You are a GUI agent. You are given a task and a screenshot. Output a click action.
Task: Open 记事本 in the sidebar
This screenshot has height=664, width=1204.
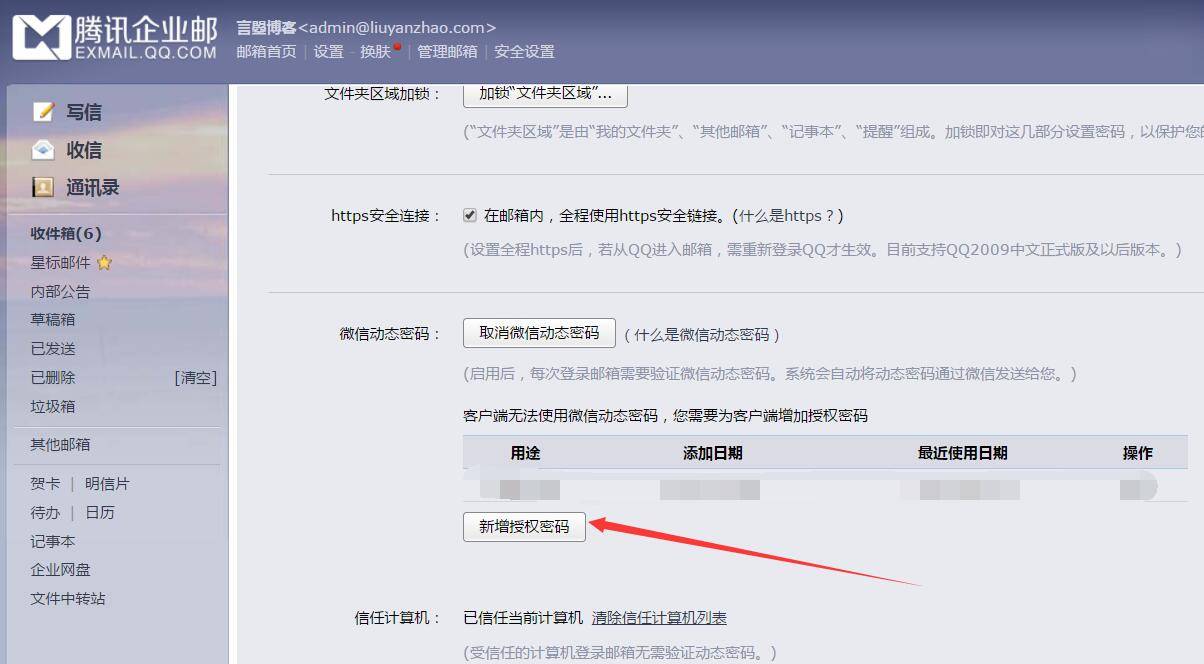tap(53, 541)
